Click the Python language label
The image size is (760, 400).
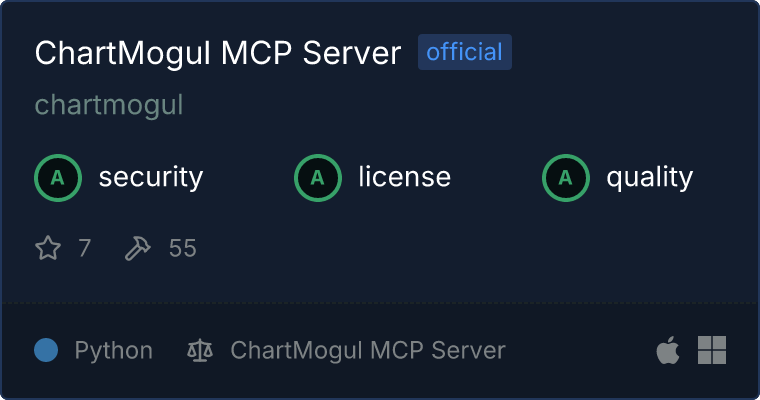click(113, 351)
